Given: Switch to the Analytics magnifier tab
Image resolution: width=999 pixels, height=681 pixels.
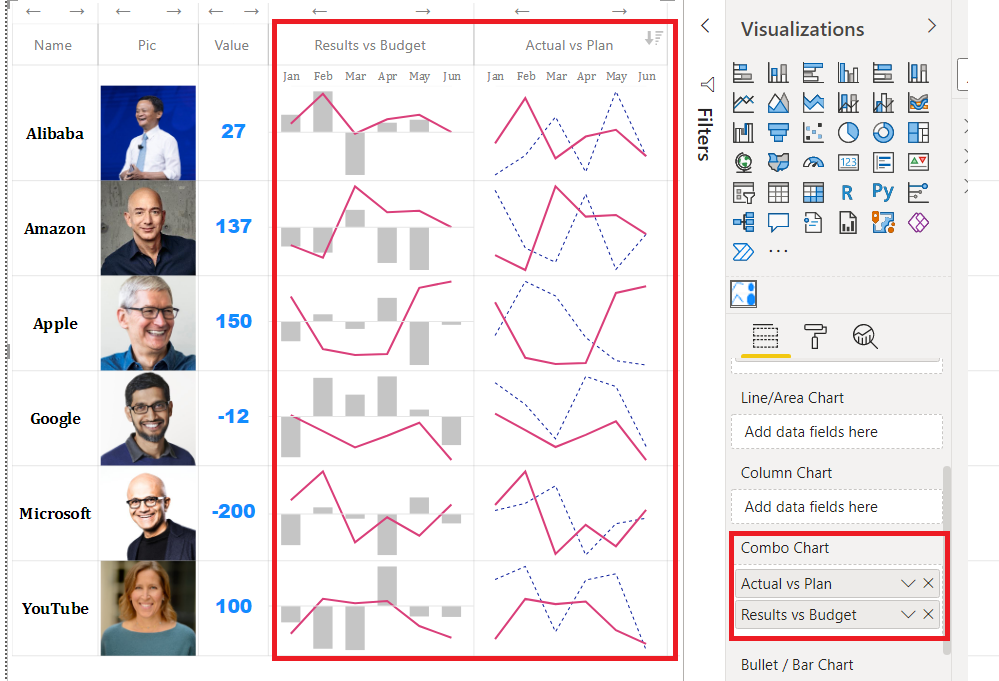Looking at the screenshot, I should pos(865,336).
